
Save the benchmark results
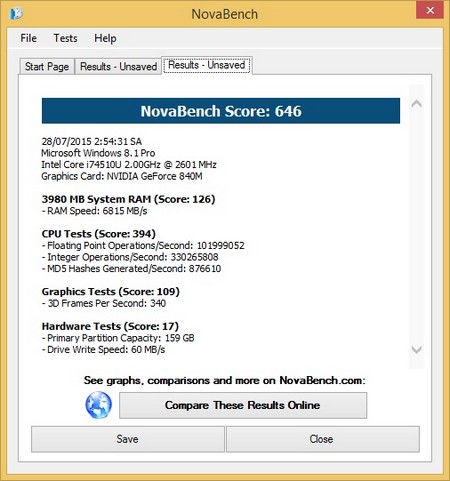[x=128, y=439]
